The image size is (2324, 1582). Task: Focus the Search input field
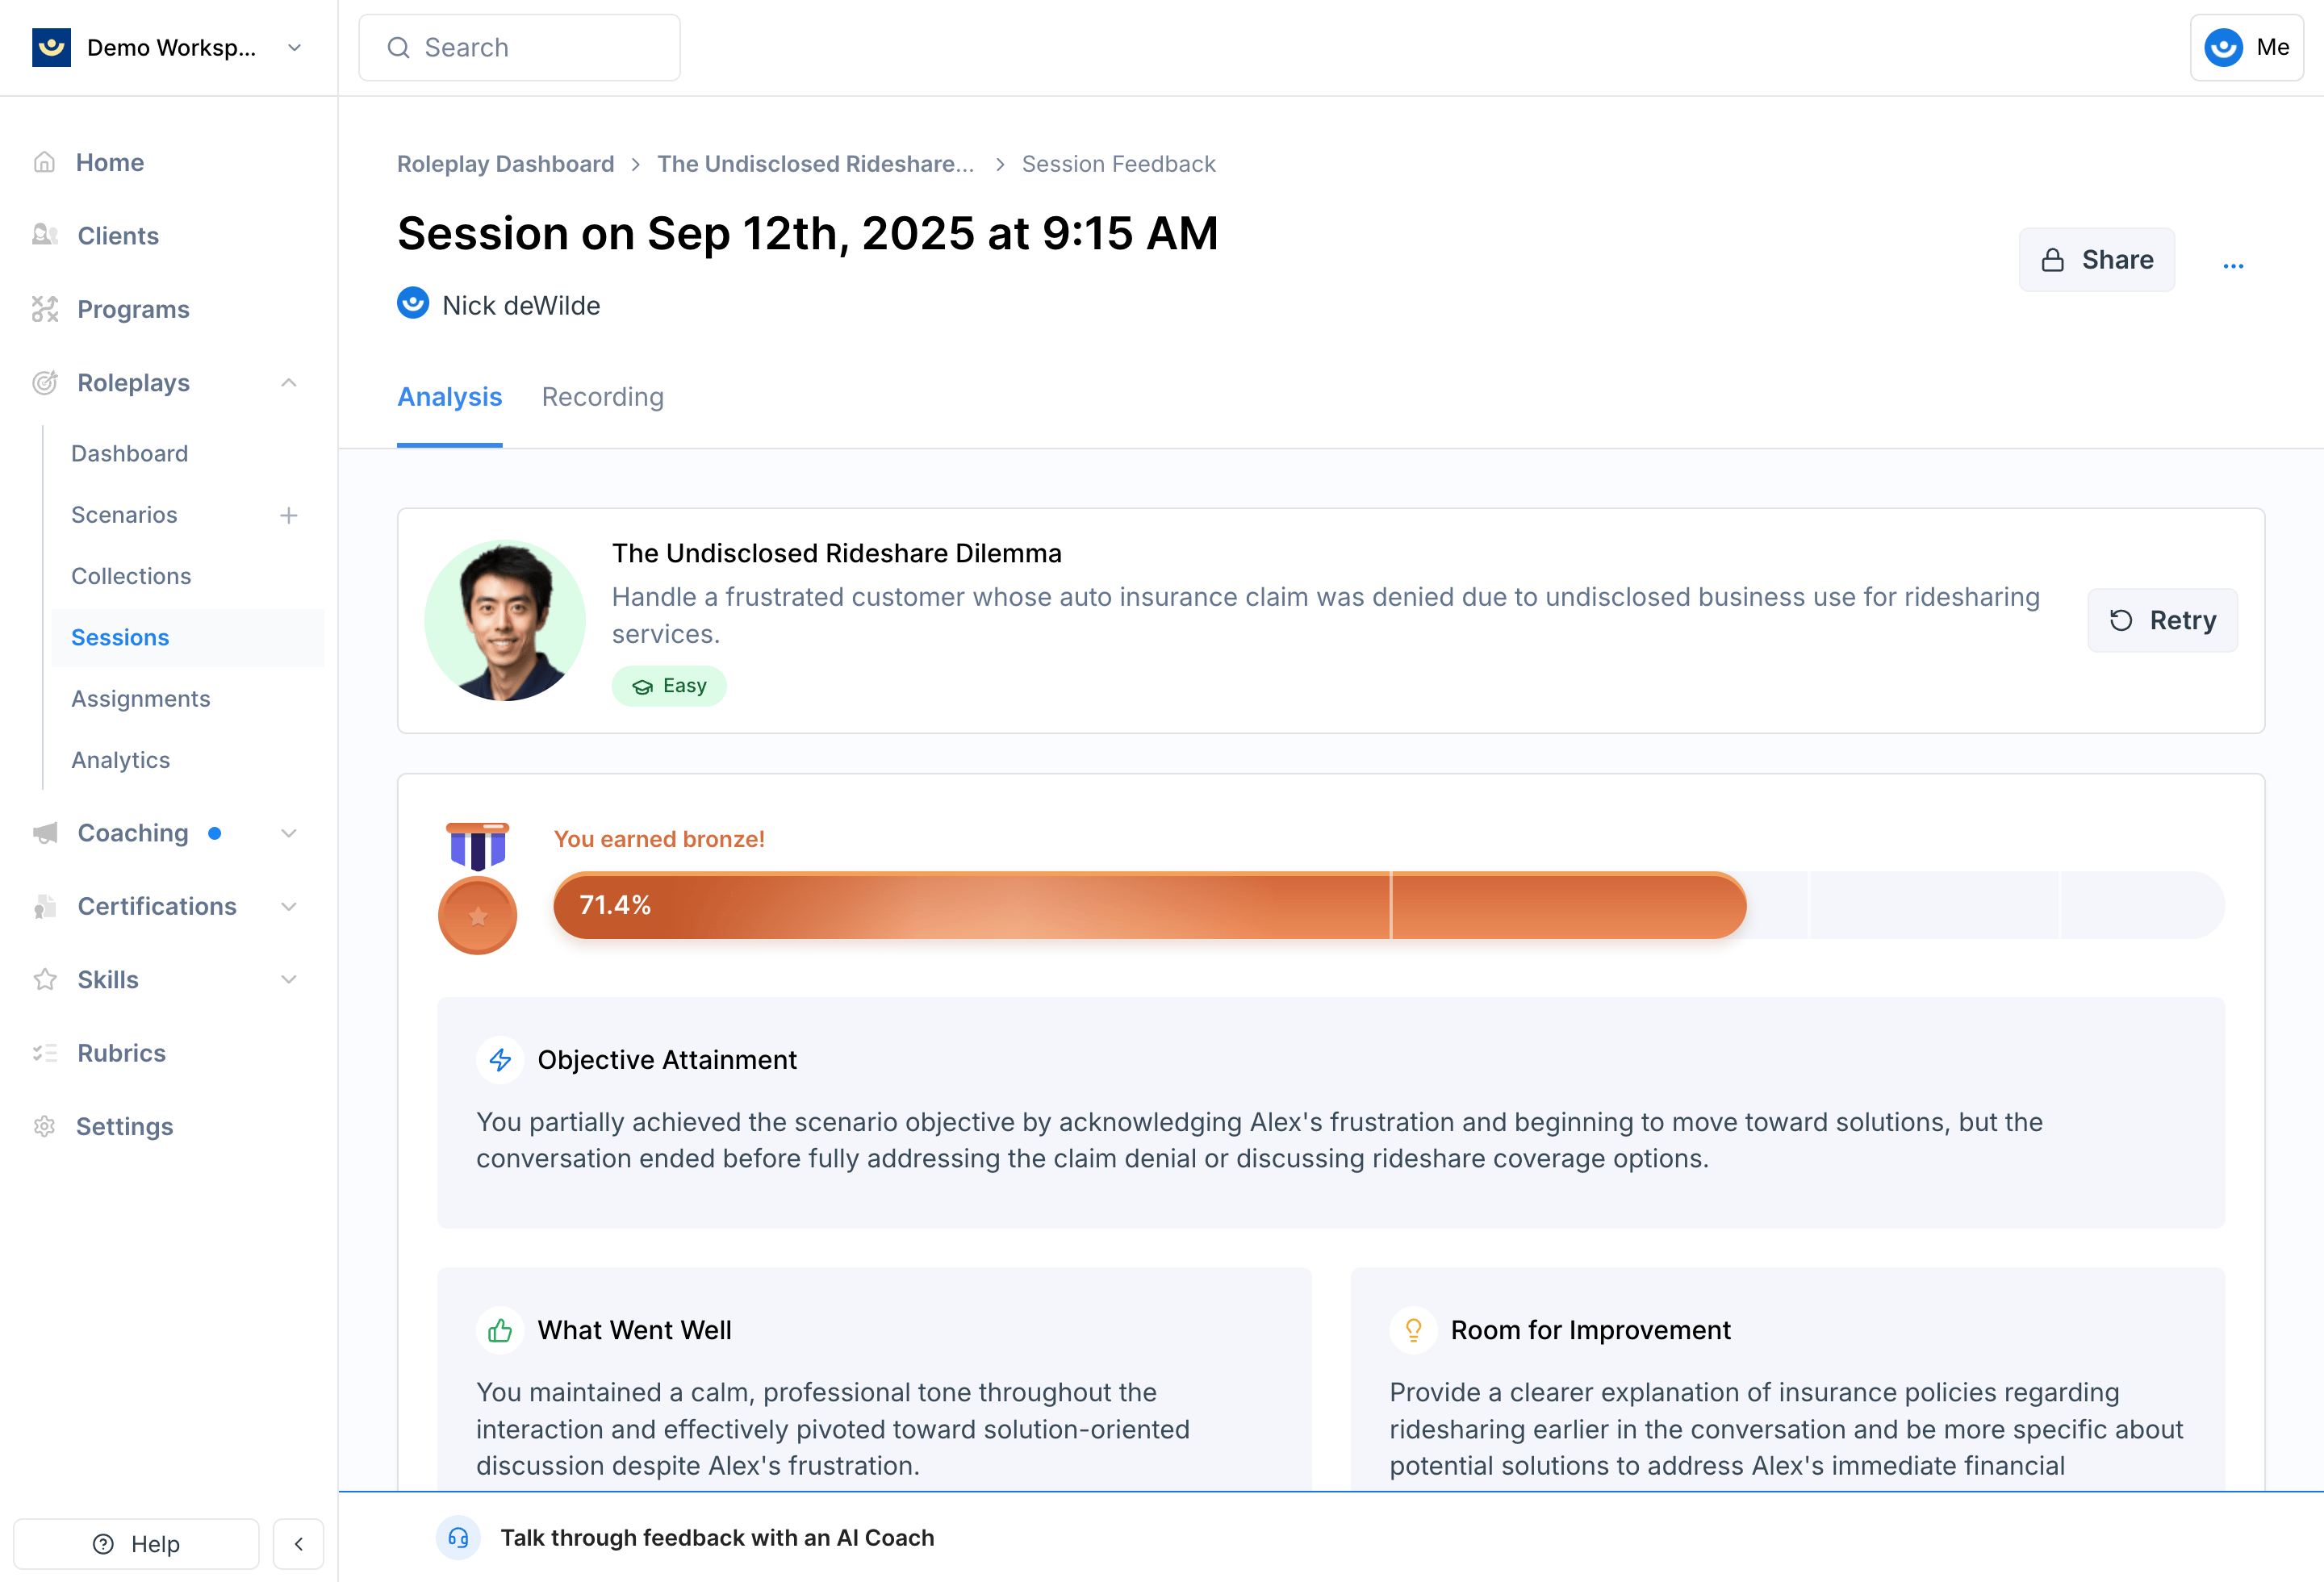(x=519, y=47)
